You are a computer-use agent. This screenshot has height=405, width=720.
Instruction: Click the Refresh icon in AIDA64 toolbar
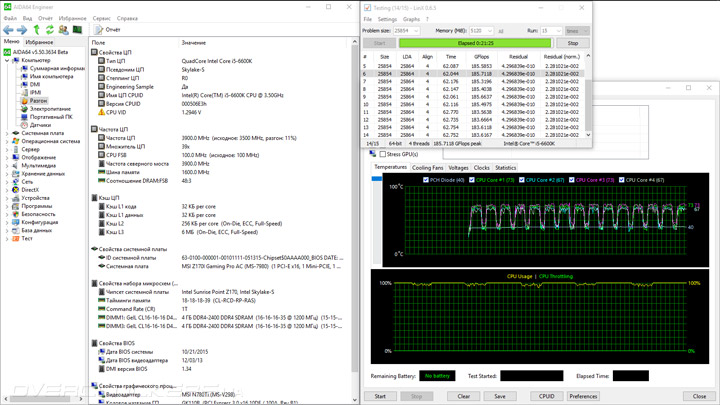[x=50, y=30]
